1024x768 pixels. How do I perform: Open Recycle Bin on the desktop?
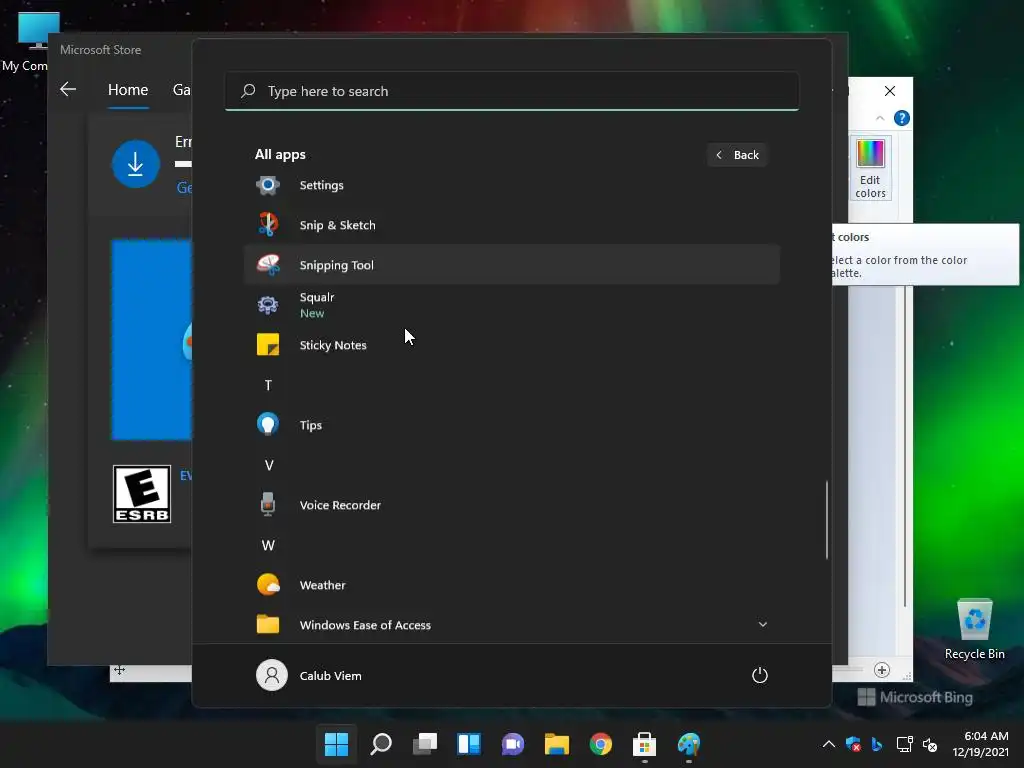coord(974,628)
